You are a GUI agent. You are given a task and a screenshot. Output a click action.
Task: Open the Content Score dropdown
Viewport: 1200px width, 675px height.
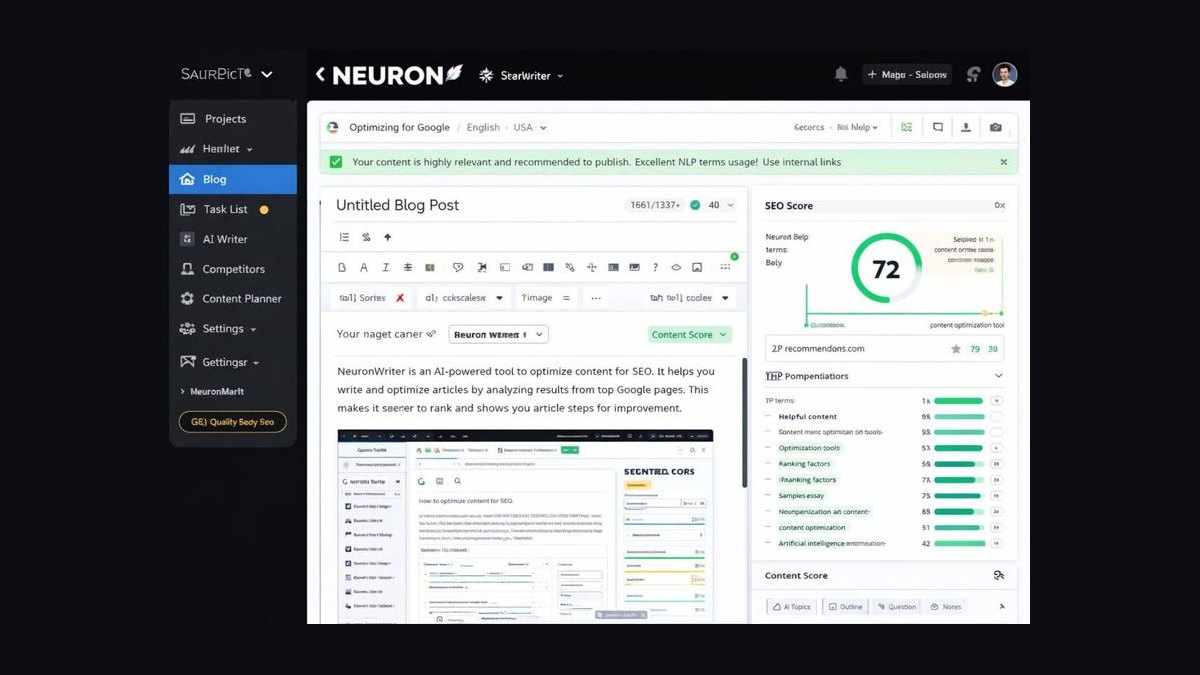690,334
